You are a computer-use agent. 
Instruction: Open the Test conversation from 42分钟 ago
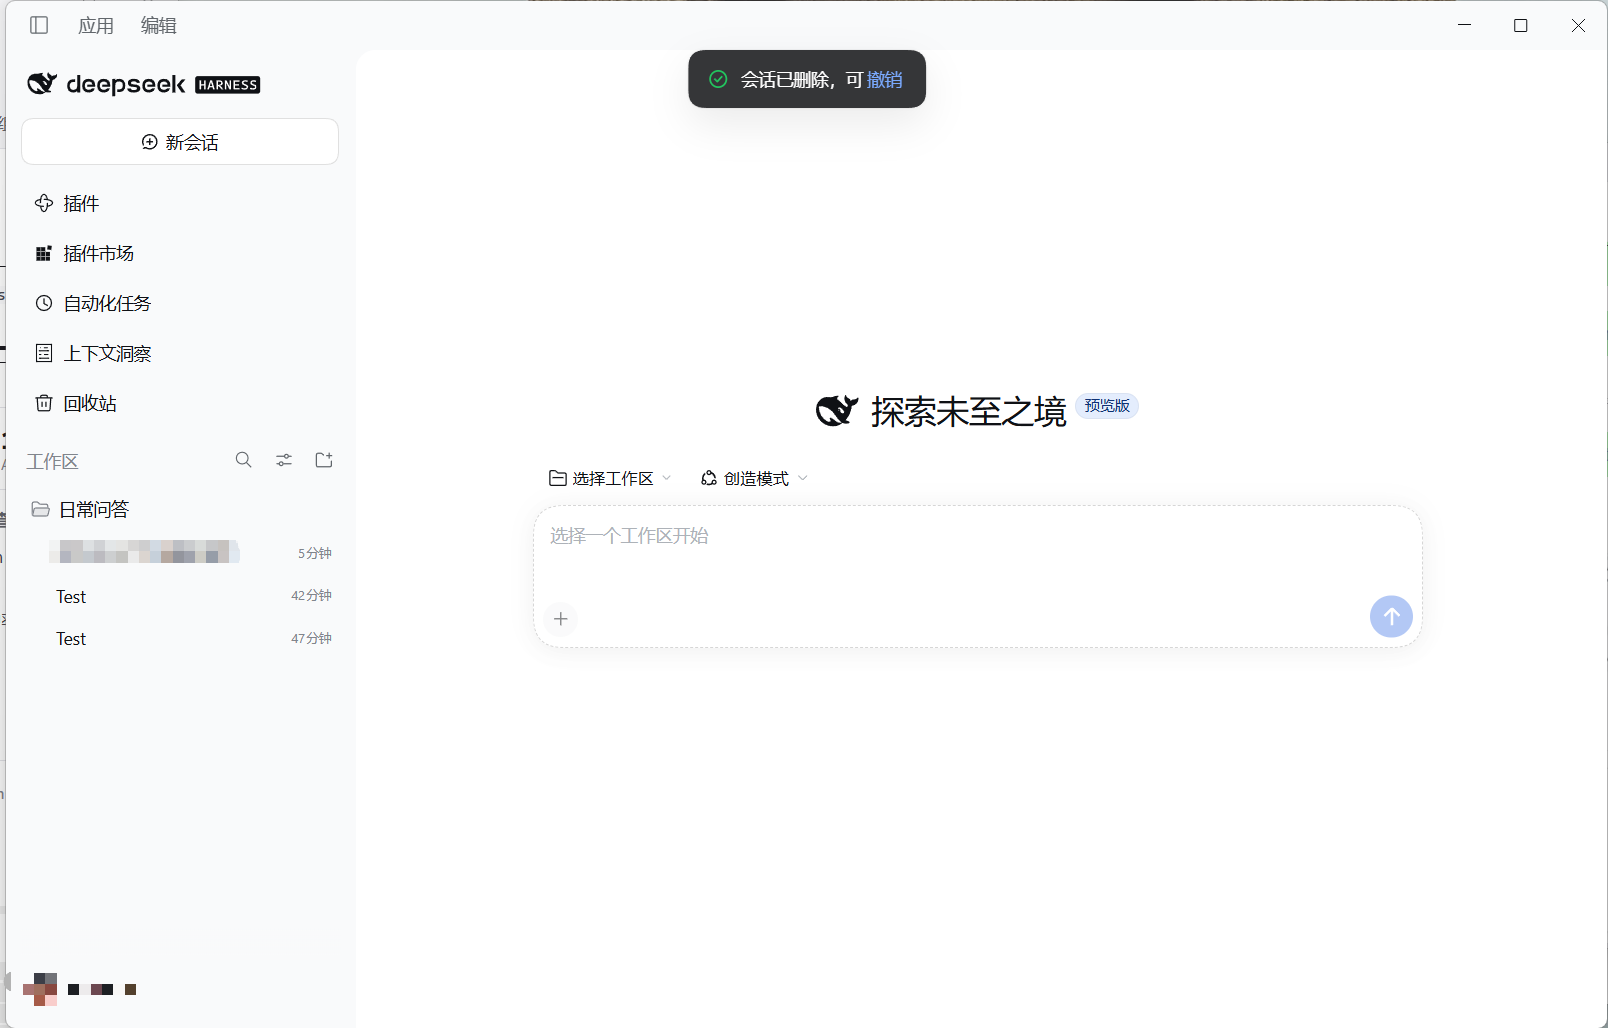[180, 596]
